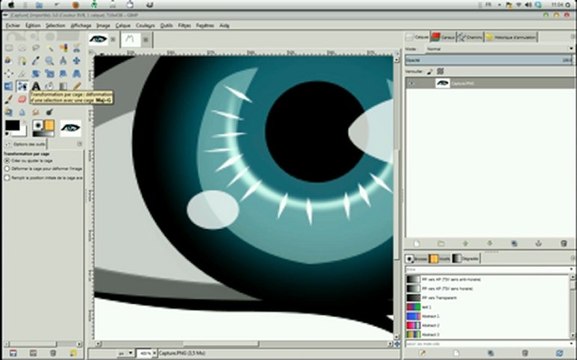Duplicate the layer in Calques panel
The height and width of the screenshot is (360, 577).
(514, 243)
